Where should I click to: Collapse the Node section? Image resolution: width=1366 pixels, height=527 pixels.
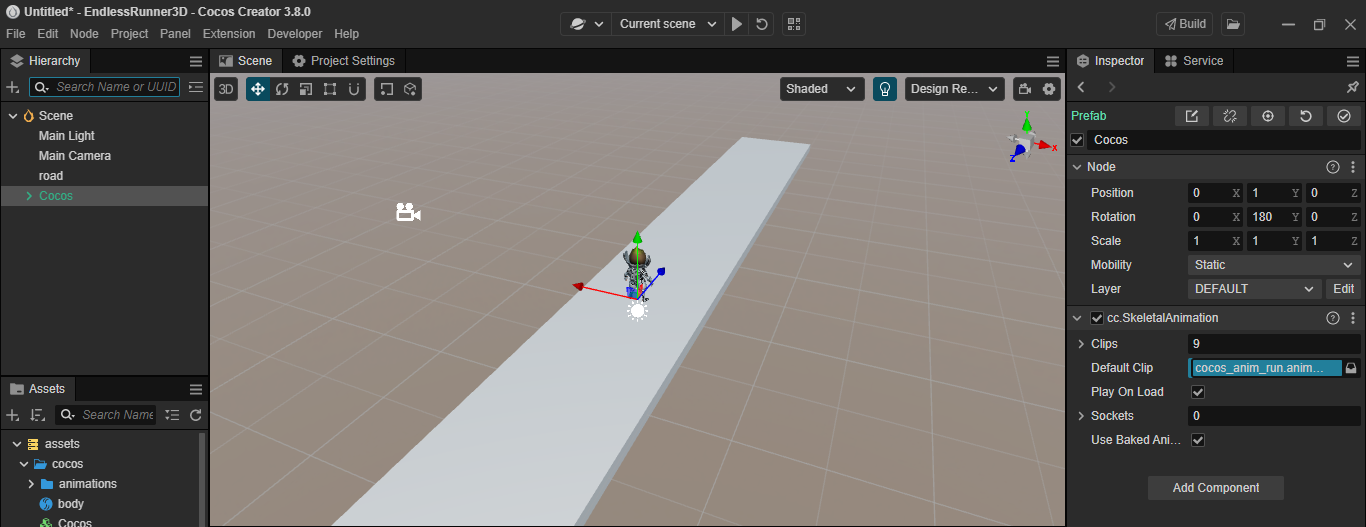pyautogui.click(x=1077, y=167)
